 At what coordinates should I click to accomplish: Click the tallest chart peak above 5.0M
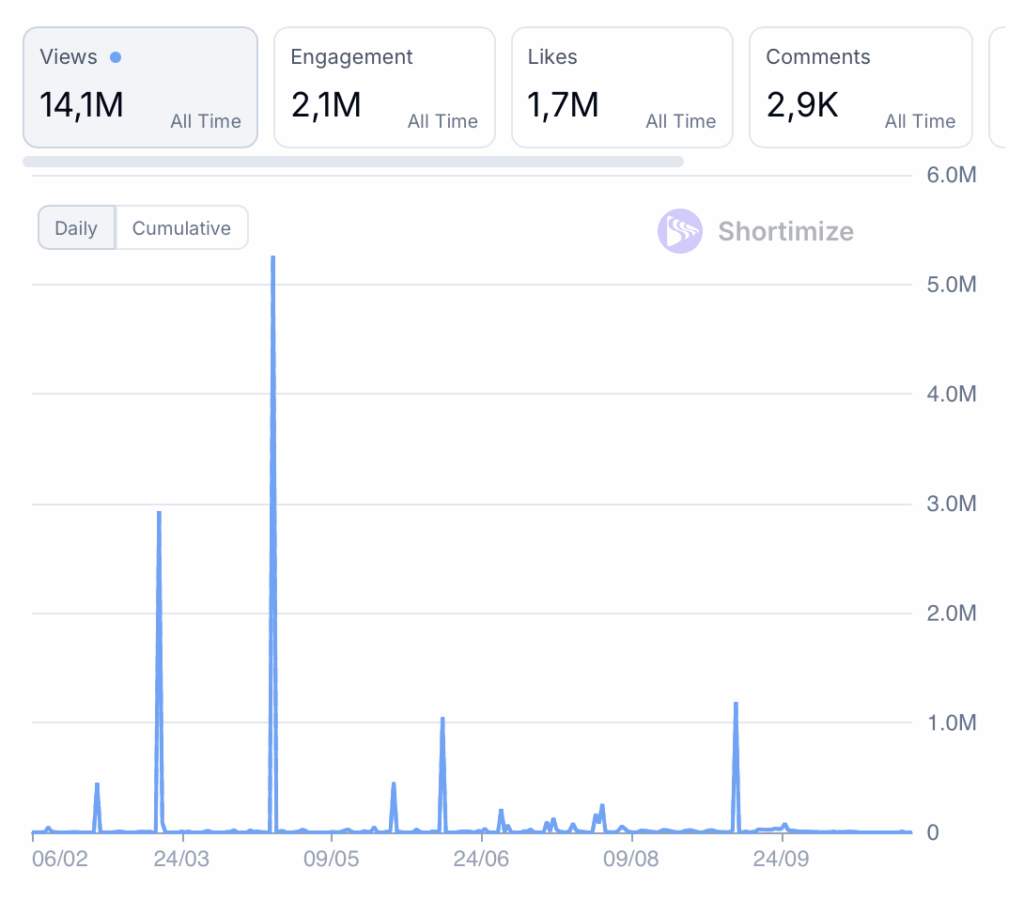click(272, 258)
